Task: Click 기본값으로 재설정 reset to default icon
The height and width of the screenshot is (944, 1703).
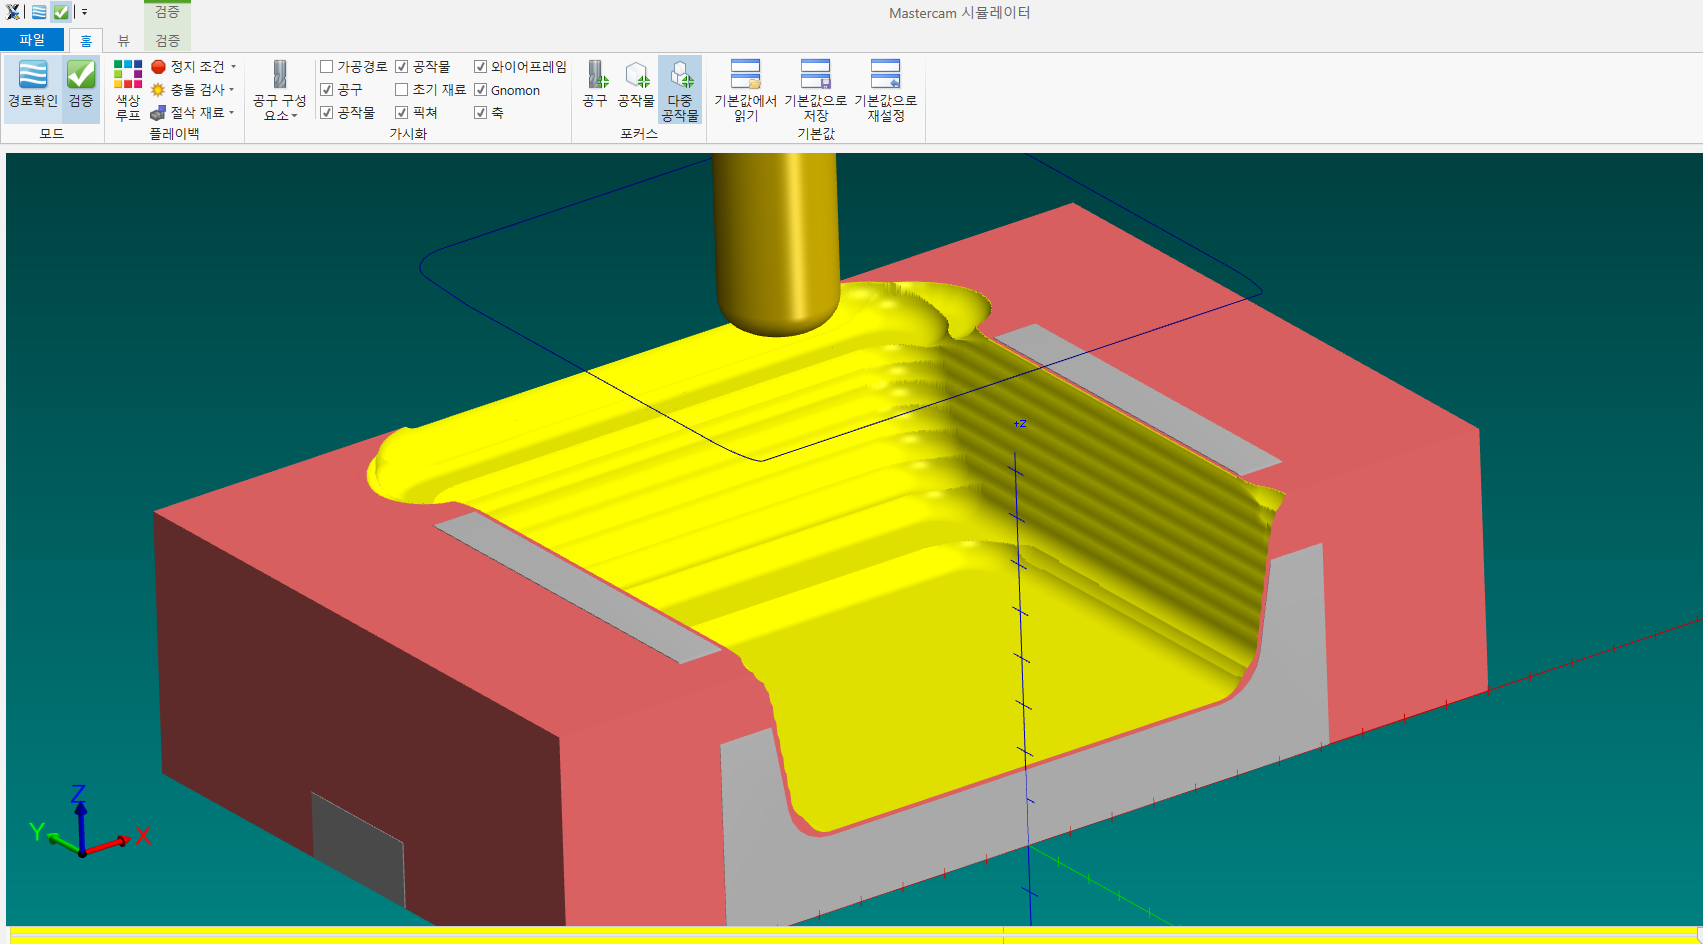Action: (x=886, y=90)
